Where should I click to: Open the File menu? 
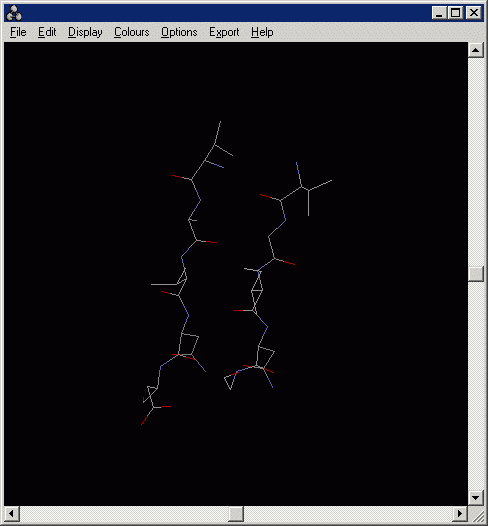[18, 32]
